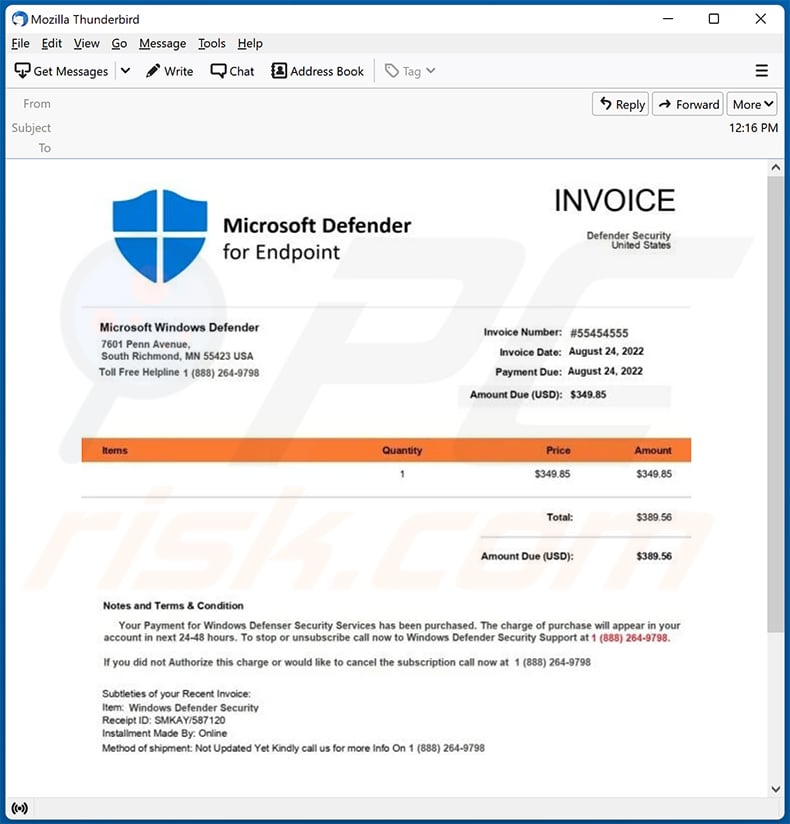Viewport: 790px width, 824px height.
Task: Click the Invoice Date August 24, 2022 value
Action: 606,351
